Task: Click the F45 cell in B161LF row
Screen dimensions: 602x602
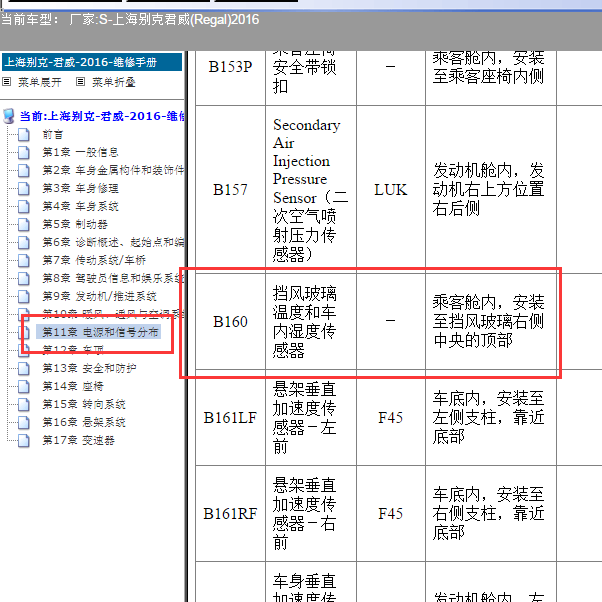Action: click(391, 418)
